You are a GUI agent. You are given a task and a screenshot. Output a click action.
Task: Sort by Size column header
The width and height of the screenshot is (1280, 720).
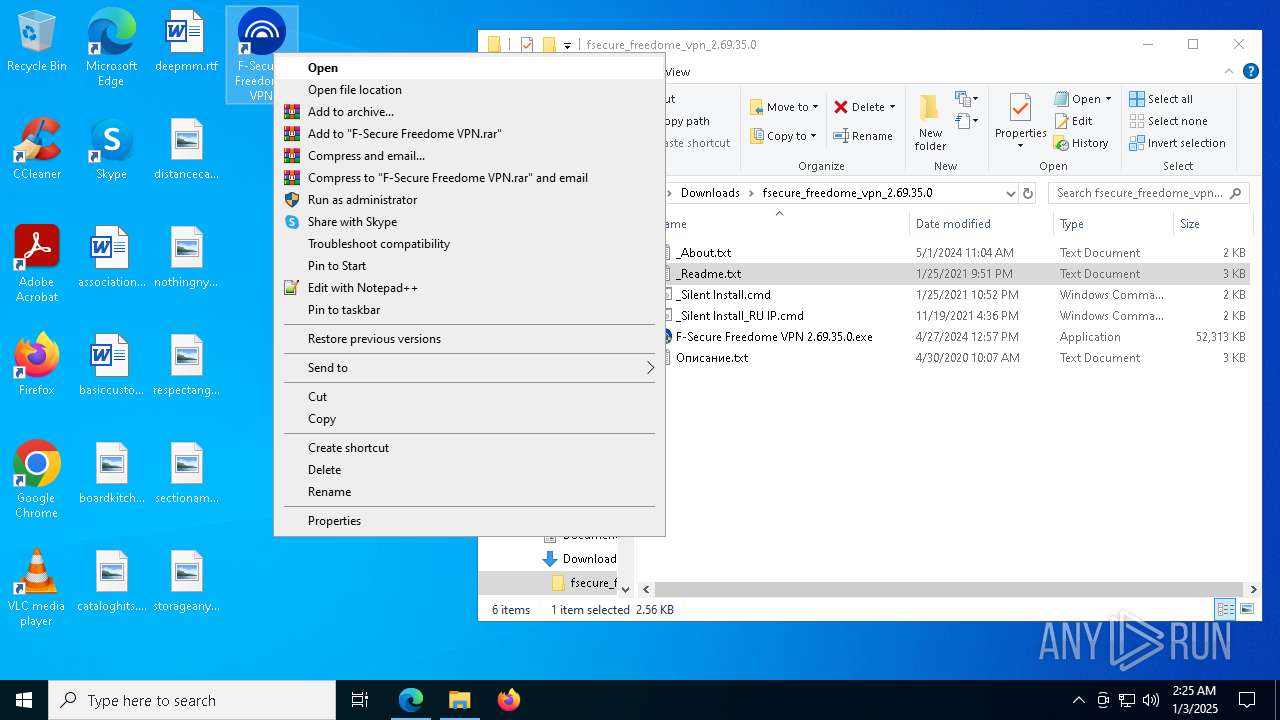point(1211,224)
